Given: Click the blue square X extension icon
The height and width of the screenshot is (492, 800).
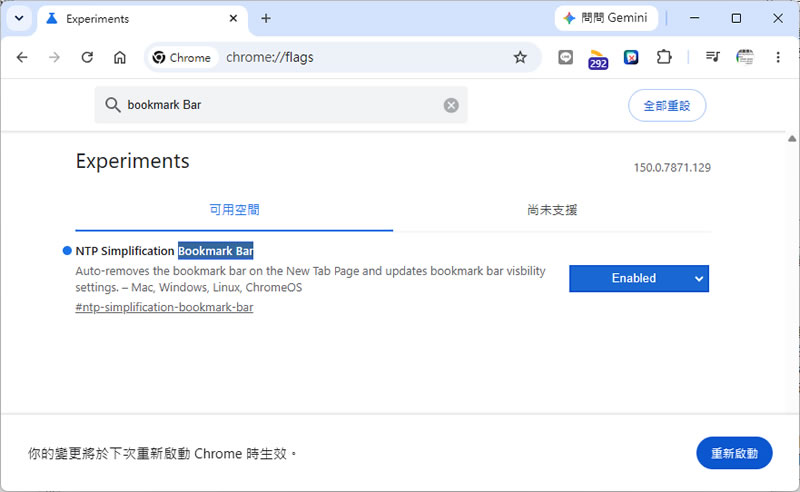Looking at the screenshot, I should 631,57.
